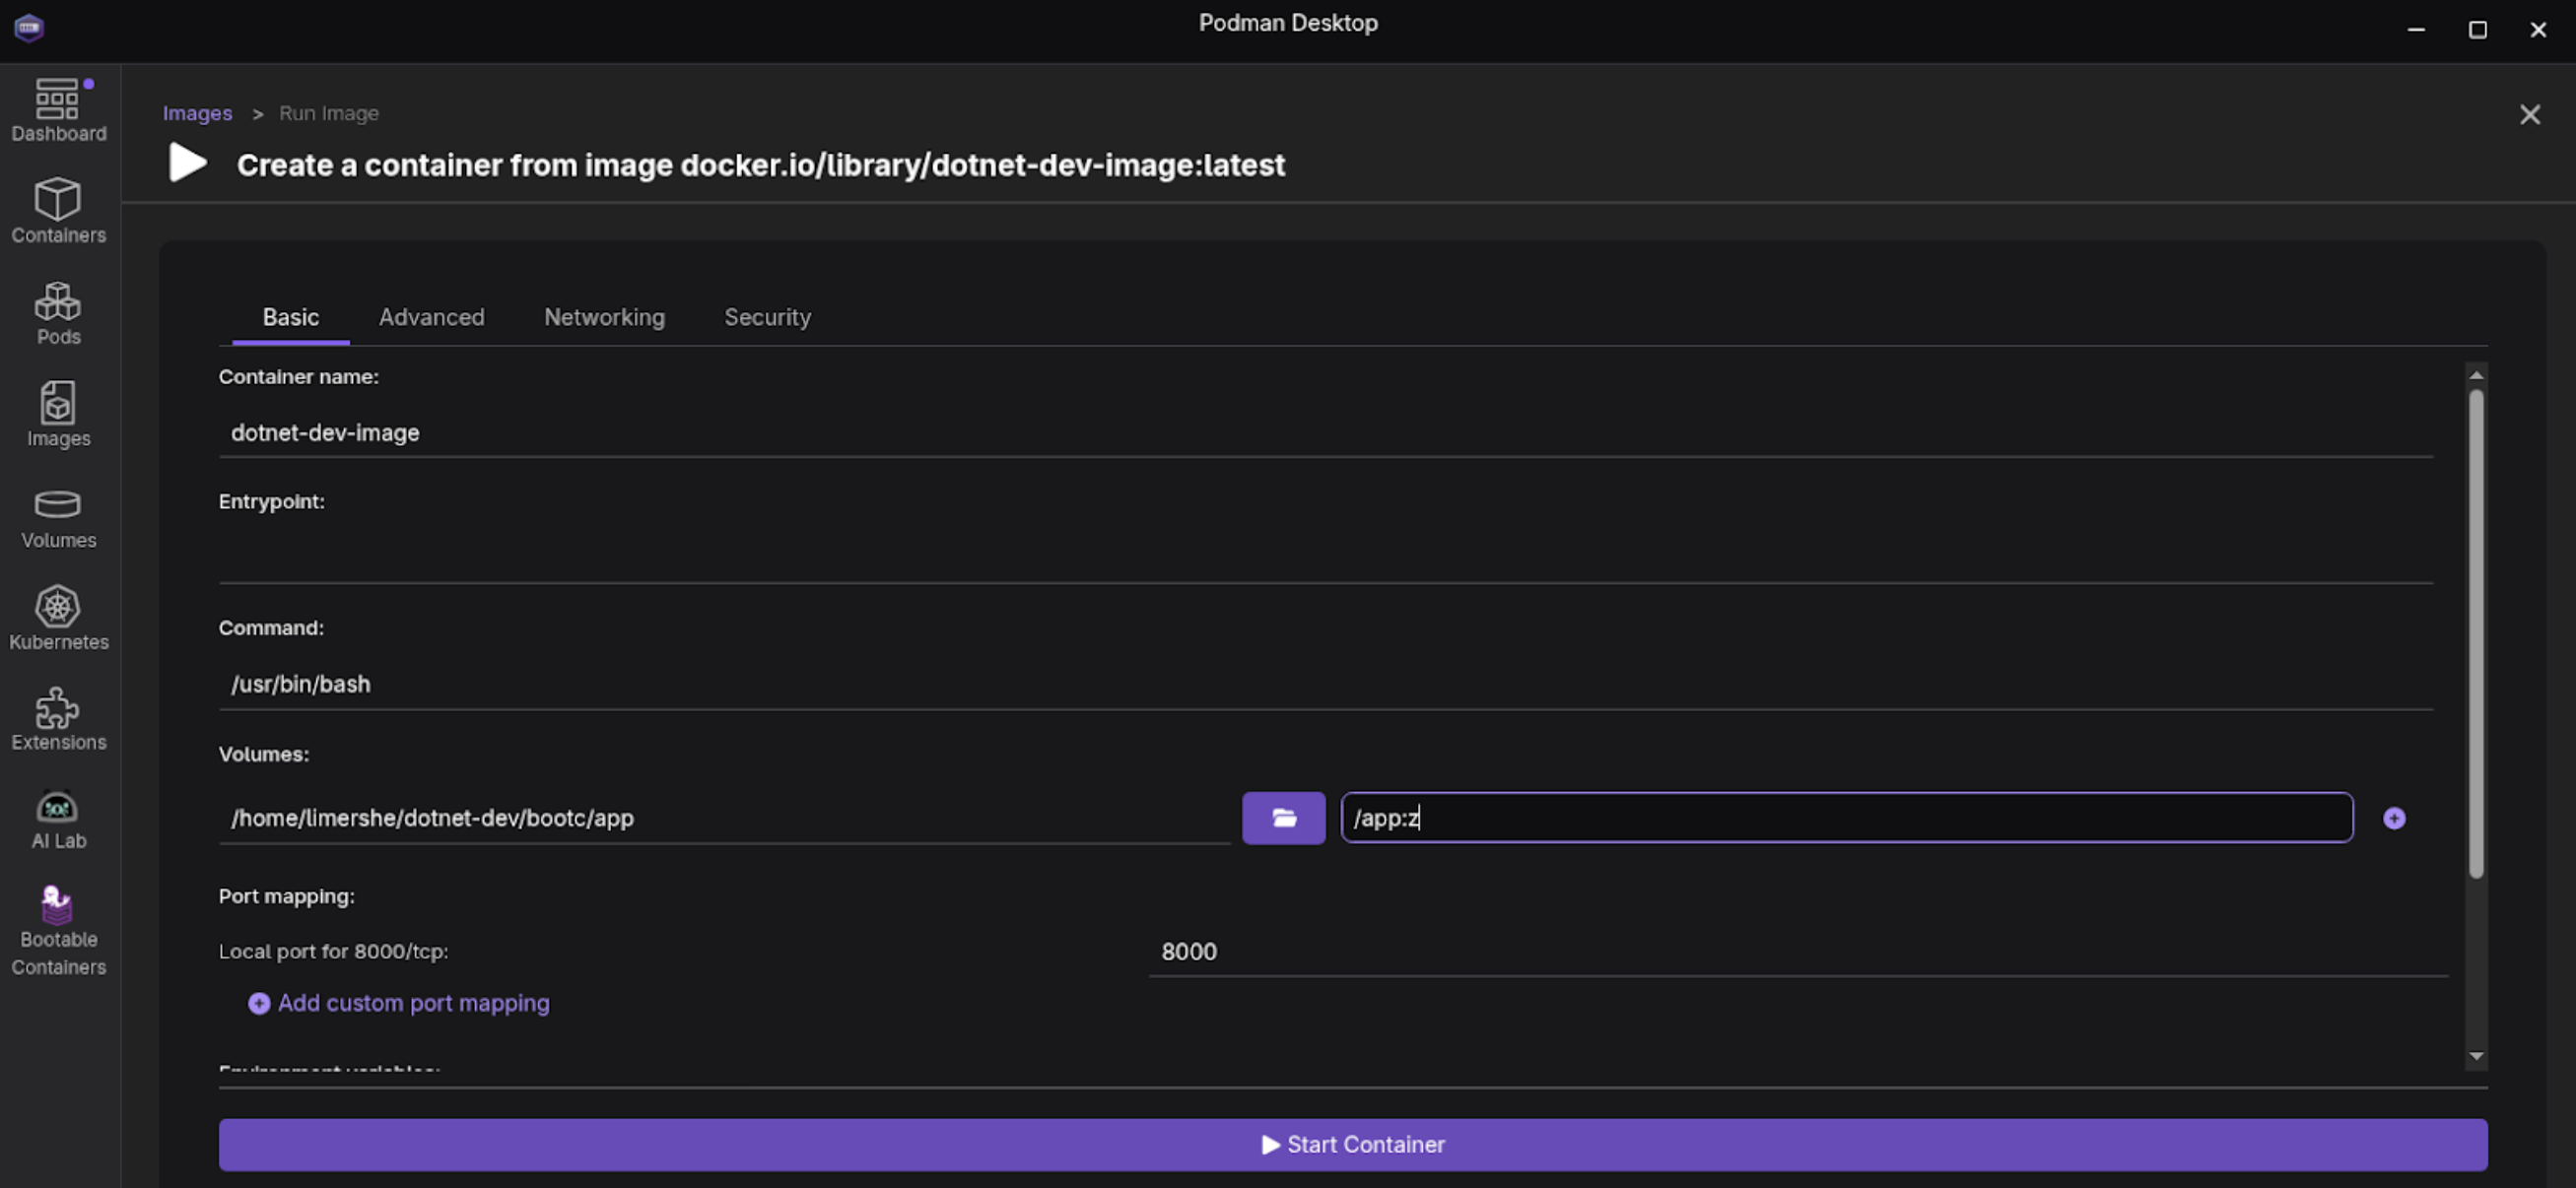Viewport: 2576px width, 1188px height.
Task: Open the Kubernetes sidebar item
Action: click(58, 619)
